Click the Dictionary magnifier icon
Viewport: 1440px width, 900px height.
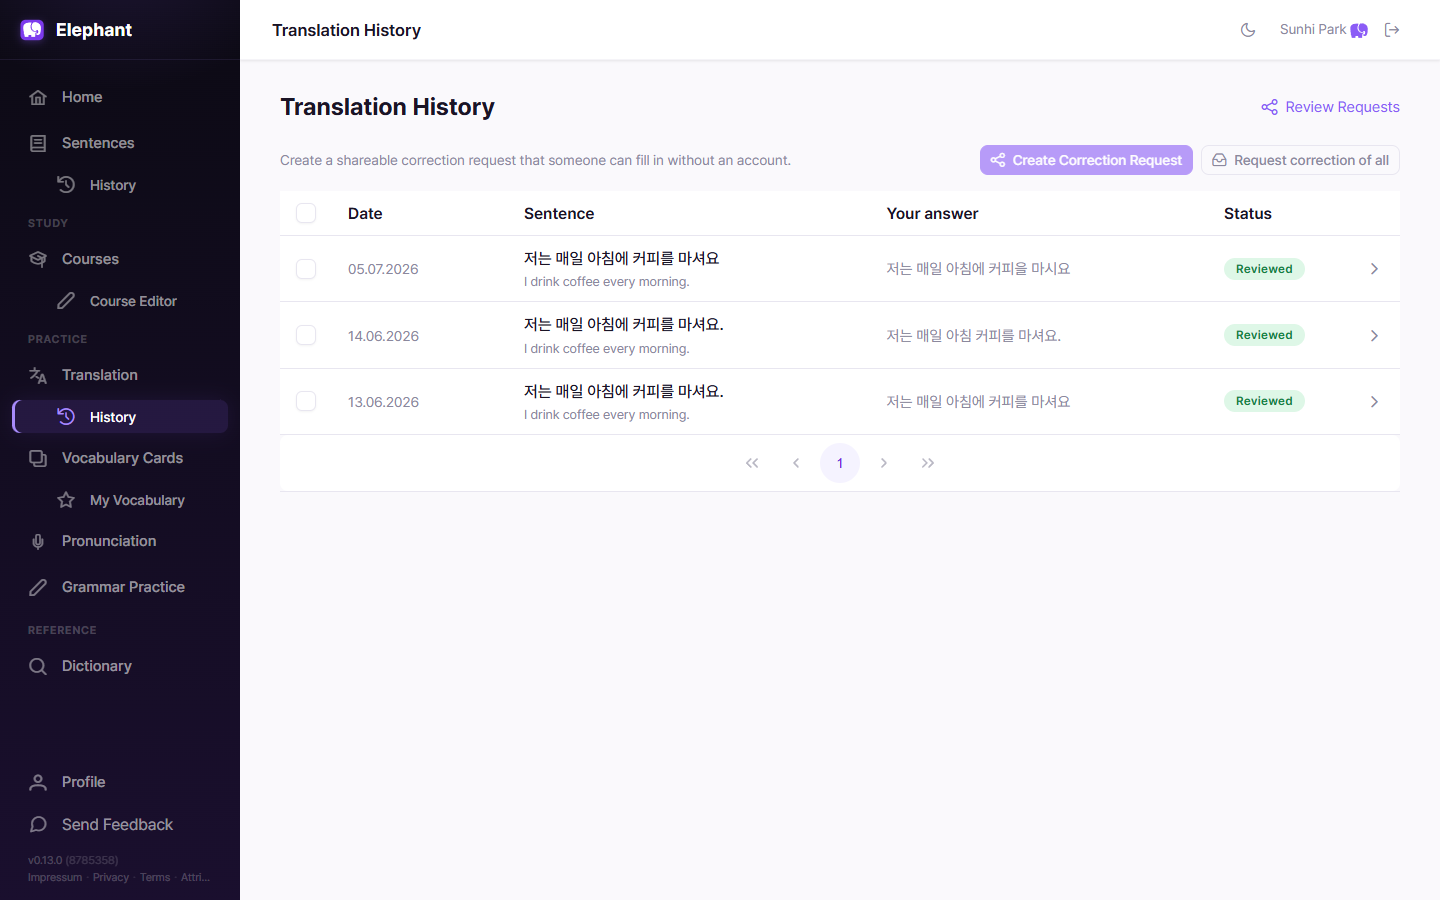38,666
